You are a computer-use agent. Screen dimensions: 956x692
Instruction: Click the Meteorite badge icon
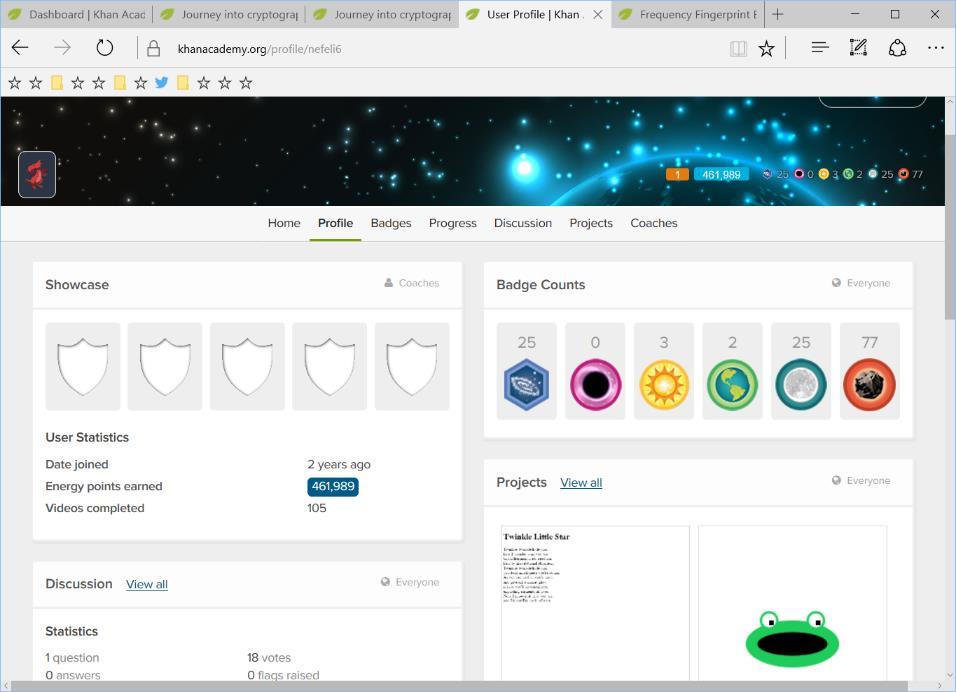(x=869, y=385)
